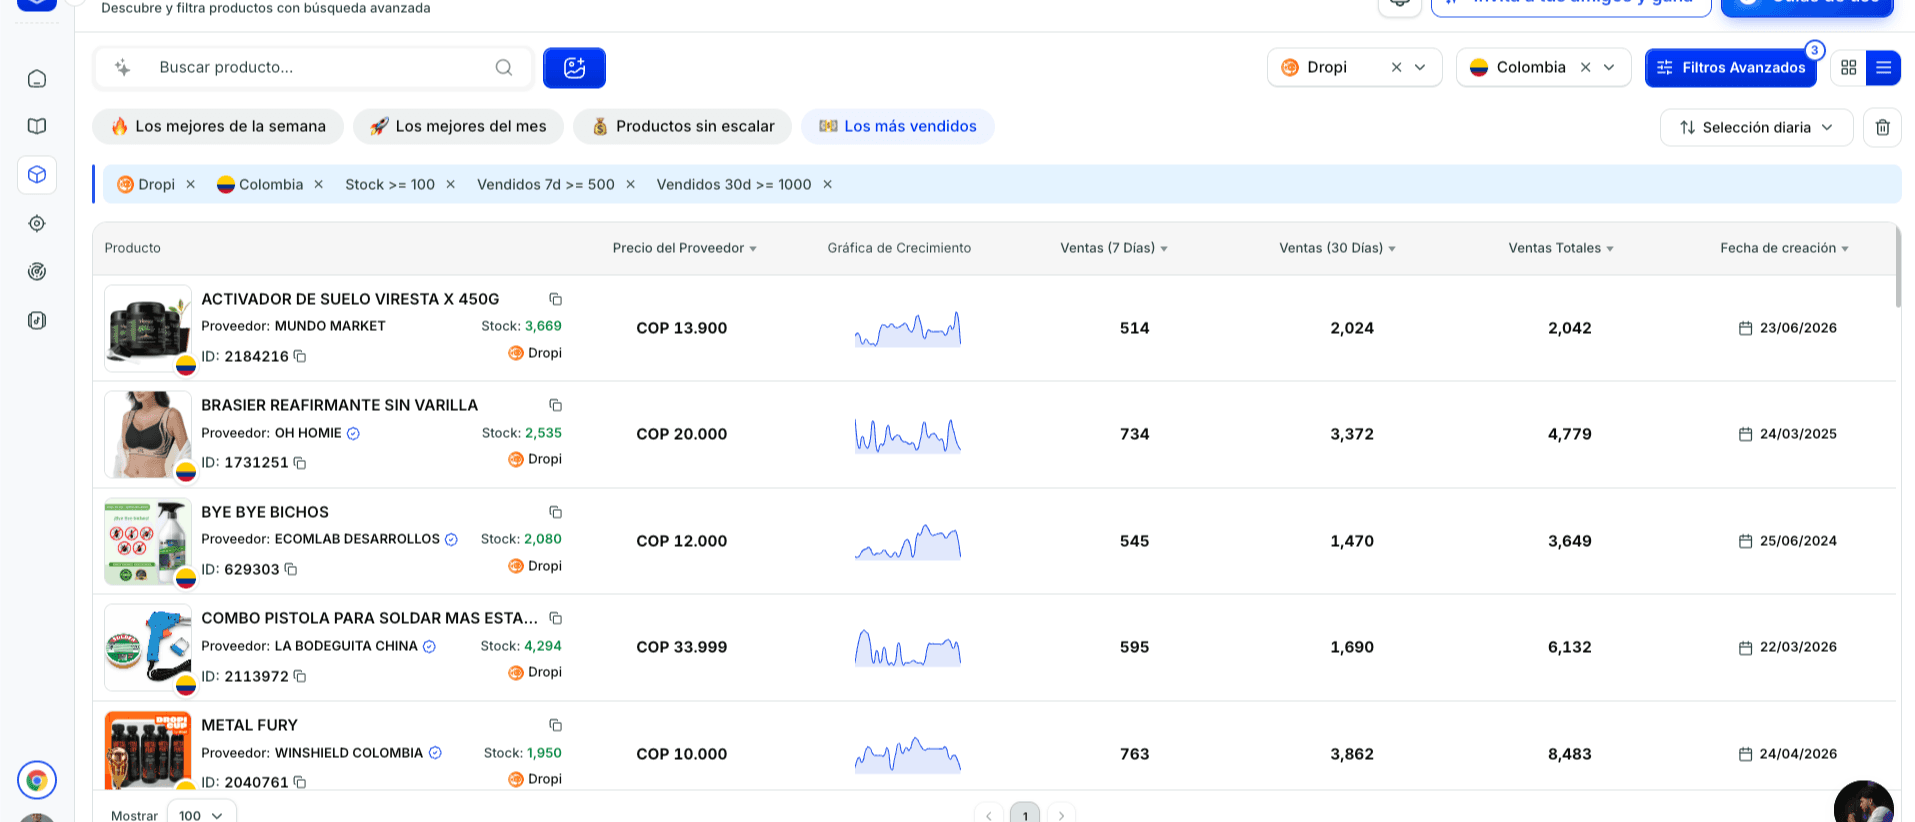Open Filtros Avanzados
Image resolution: width=1915 pixels, height=822 pixels.
1731,67
